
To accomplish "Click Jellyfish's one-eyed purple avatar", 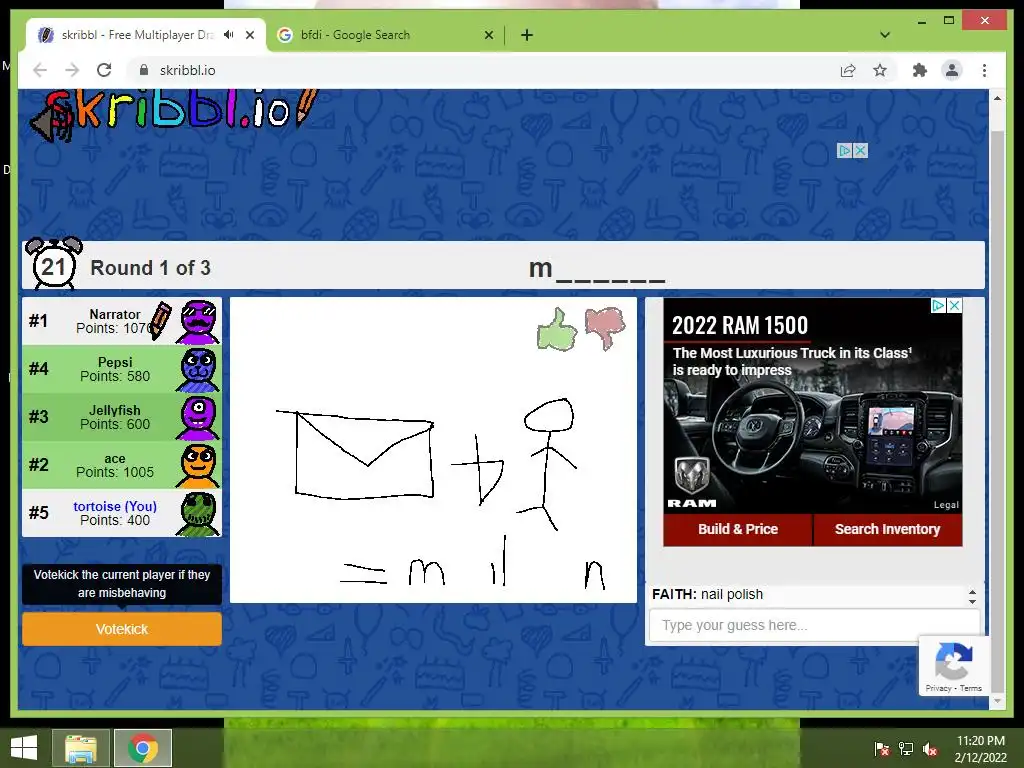I will coord(199,417).
